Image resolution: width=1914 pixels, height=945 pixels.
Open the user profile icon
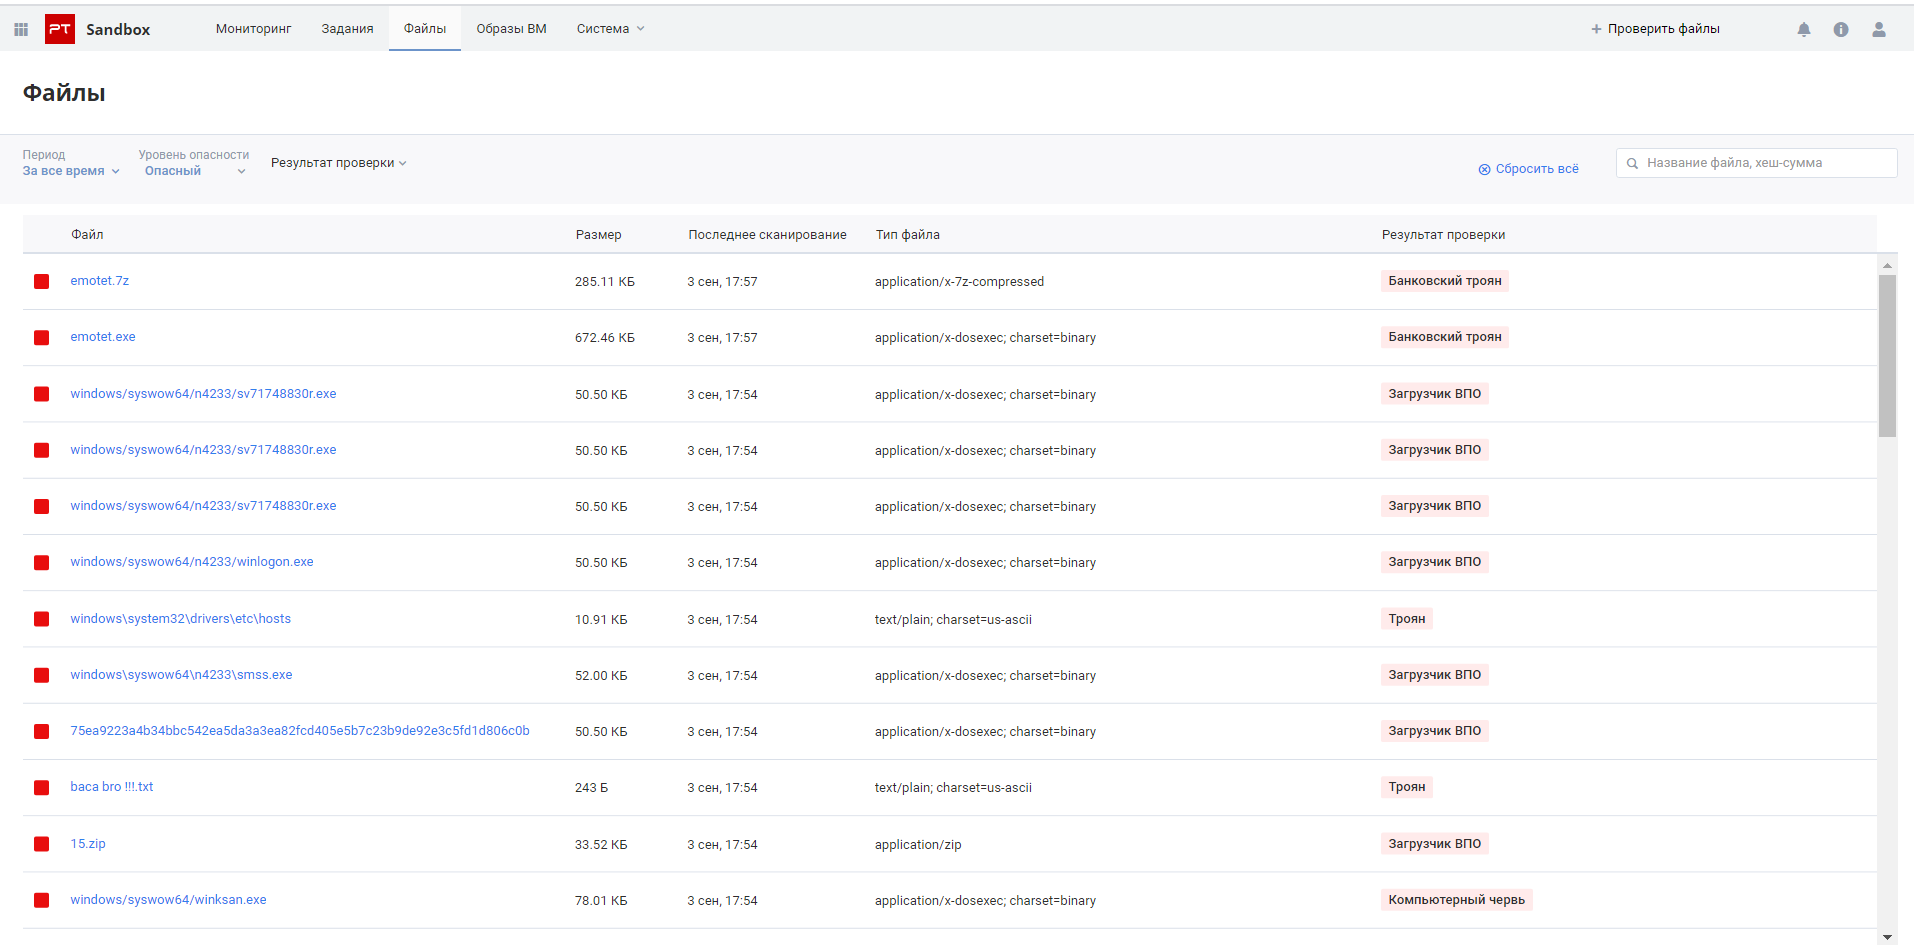point(1879,29)
